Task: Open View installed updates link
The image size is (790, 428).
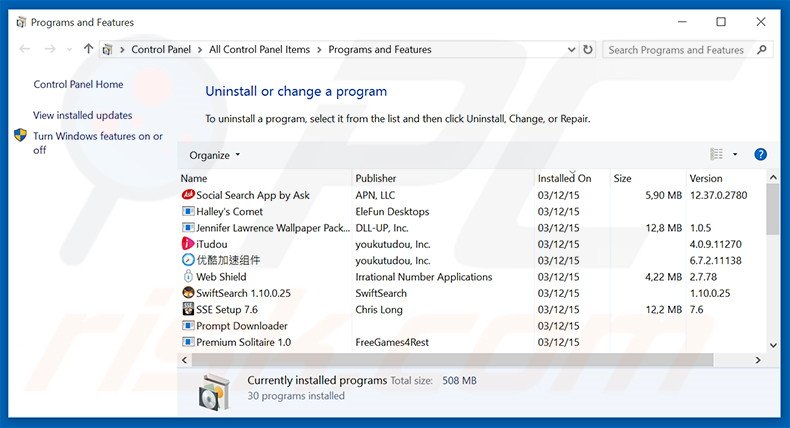Action: coord(83,115)
